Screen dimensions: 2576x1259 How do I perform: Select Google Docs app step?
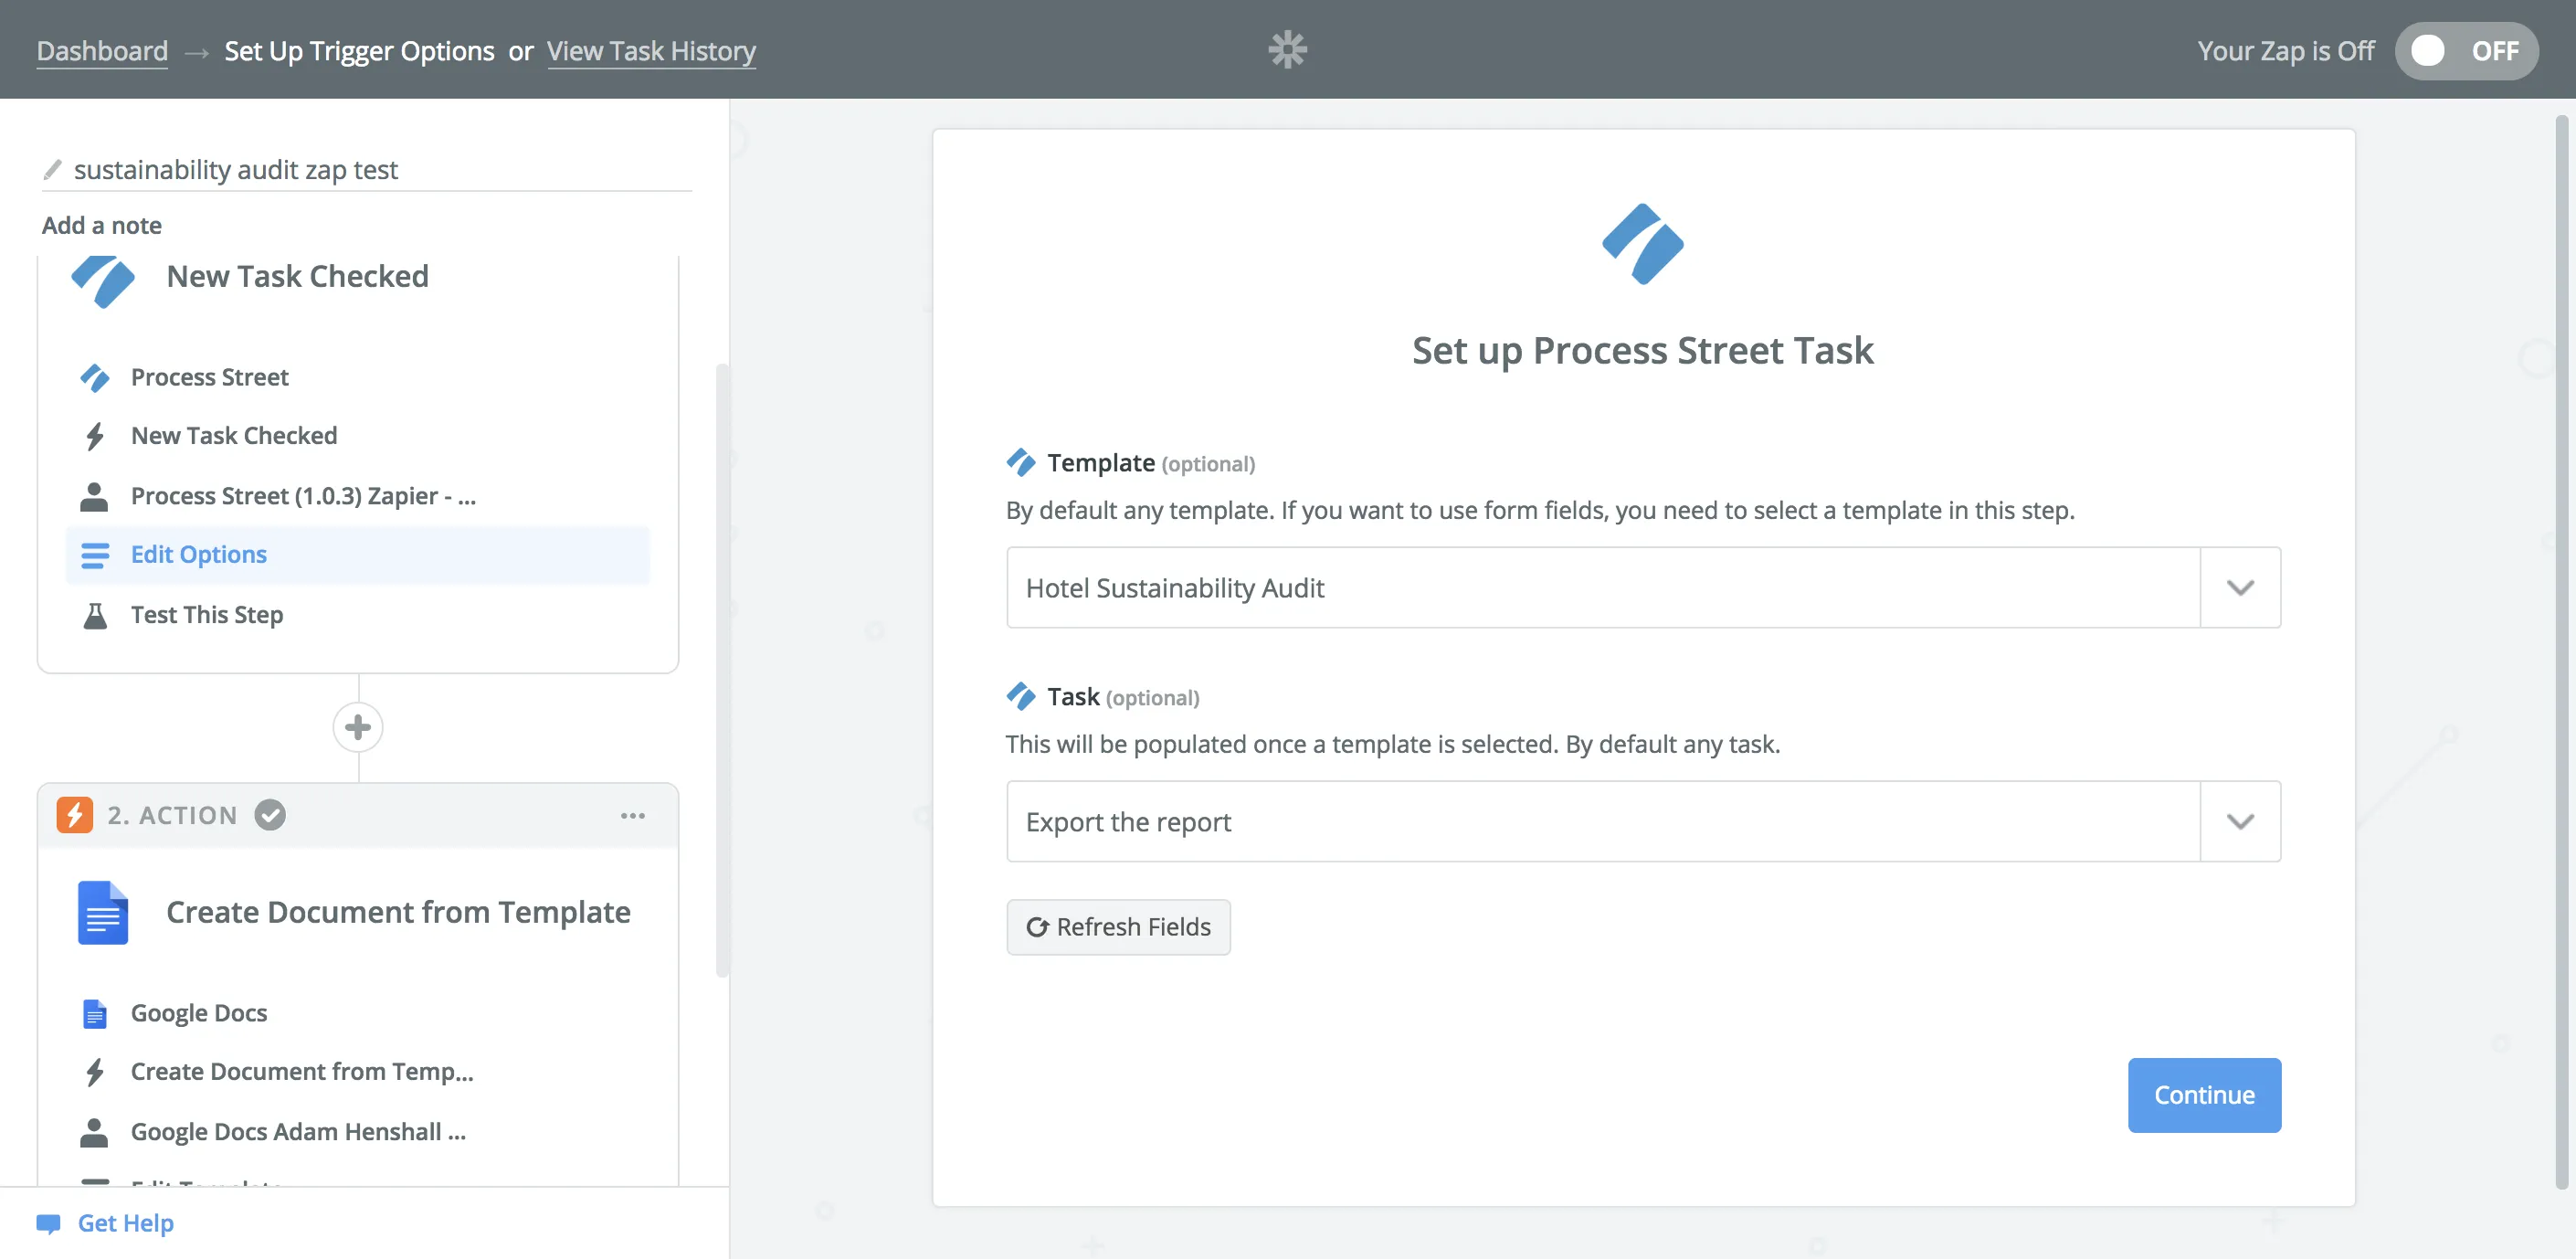358,1013
